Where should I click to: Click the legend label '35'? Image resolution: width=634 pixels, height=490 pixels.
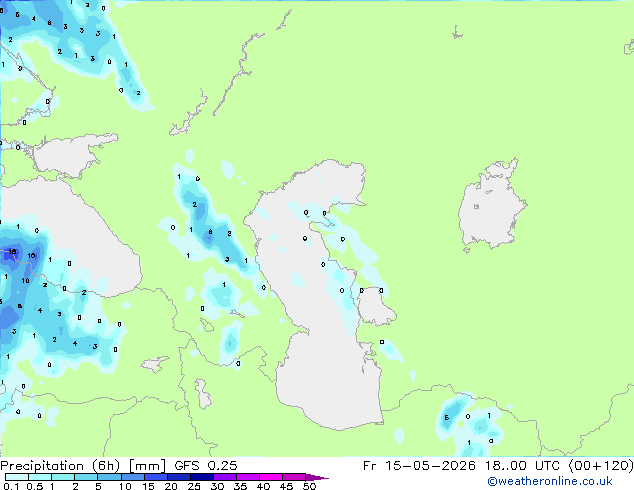tap(240, 486)
